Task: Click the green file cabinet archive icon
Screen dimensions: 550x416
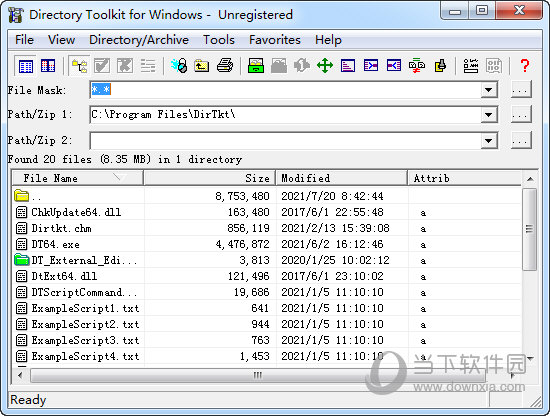Action: [256, 66]
